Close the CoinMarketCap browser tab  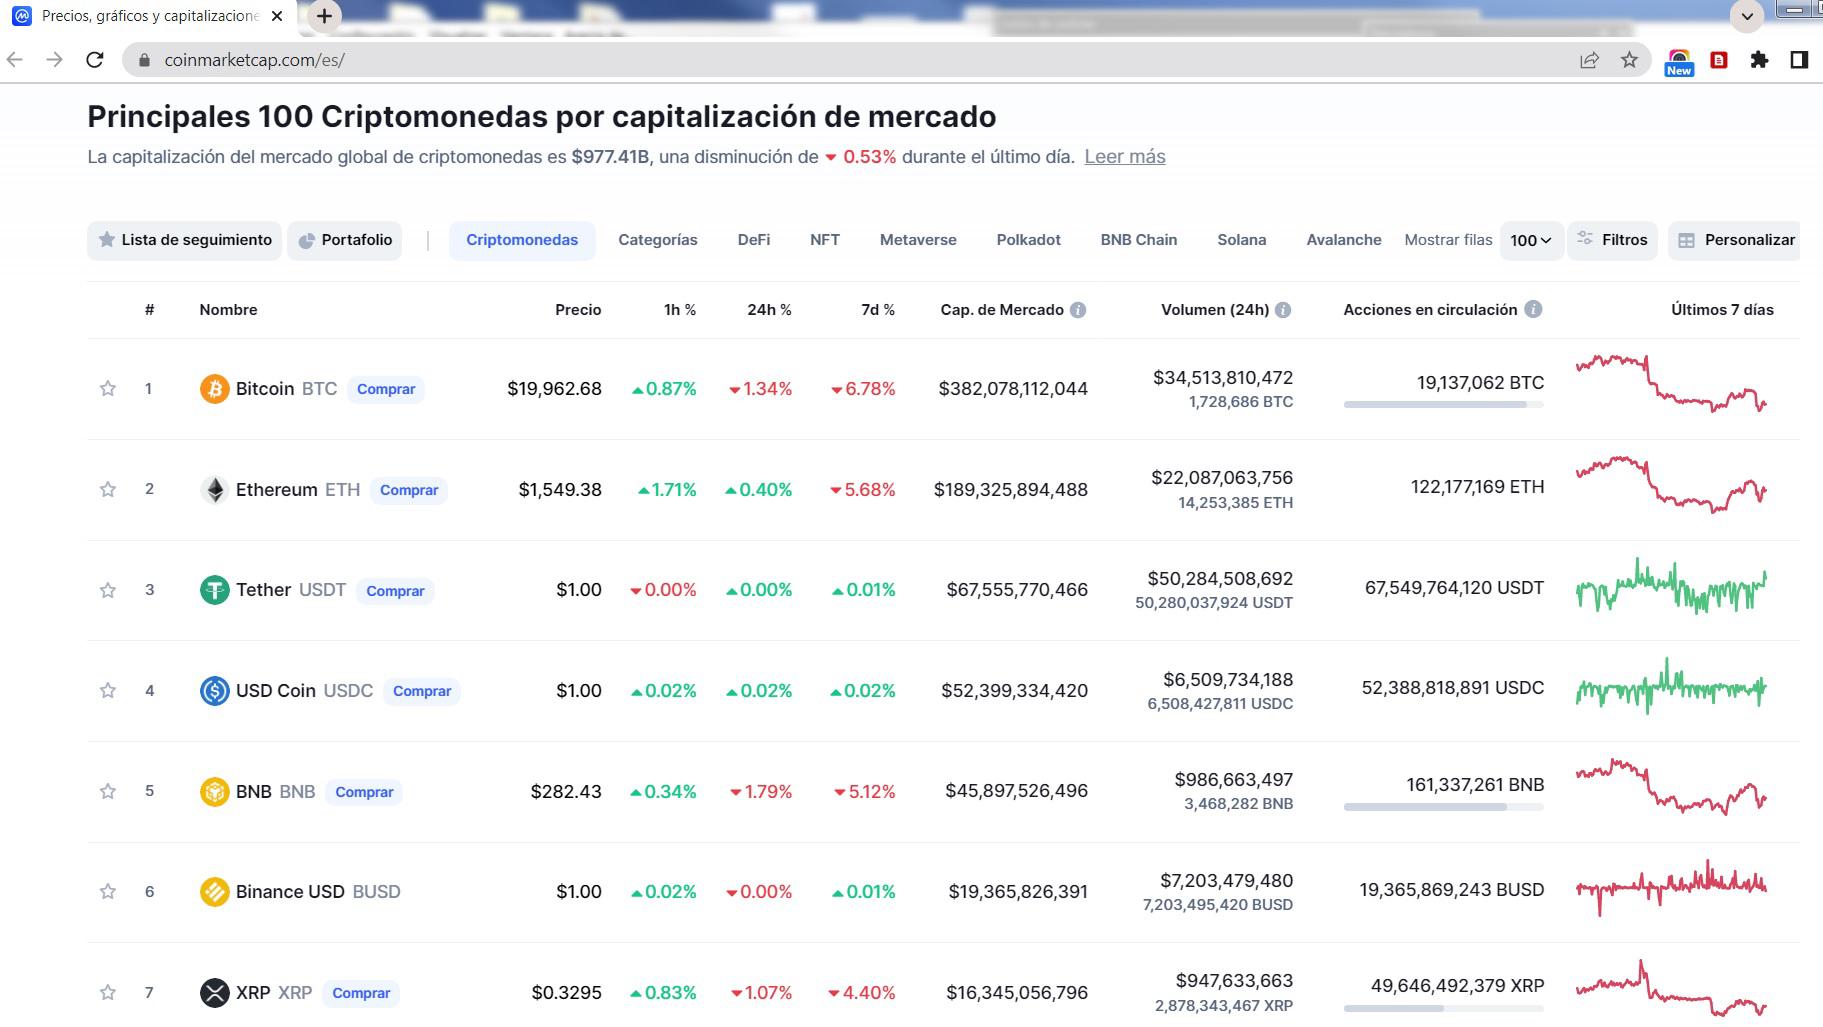tap(277, 16)
